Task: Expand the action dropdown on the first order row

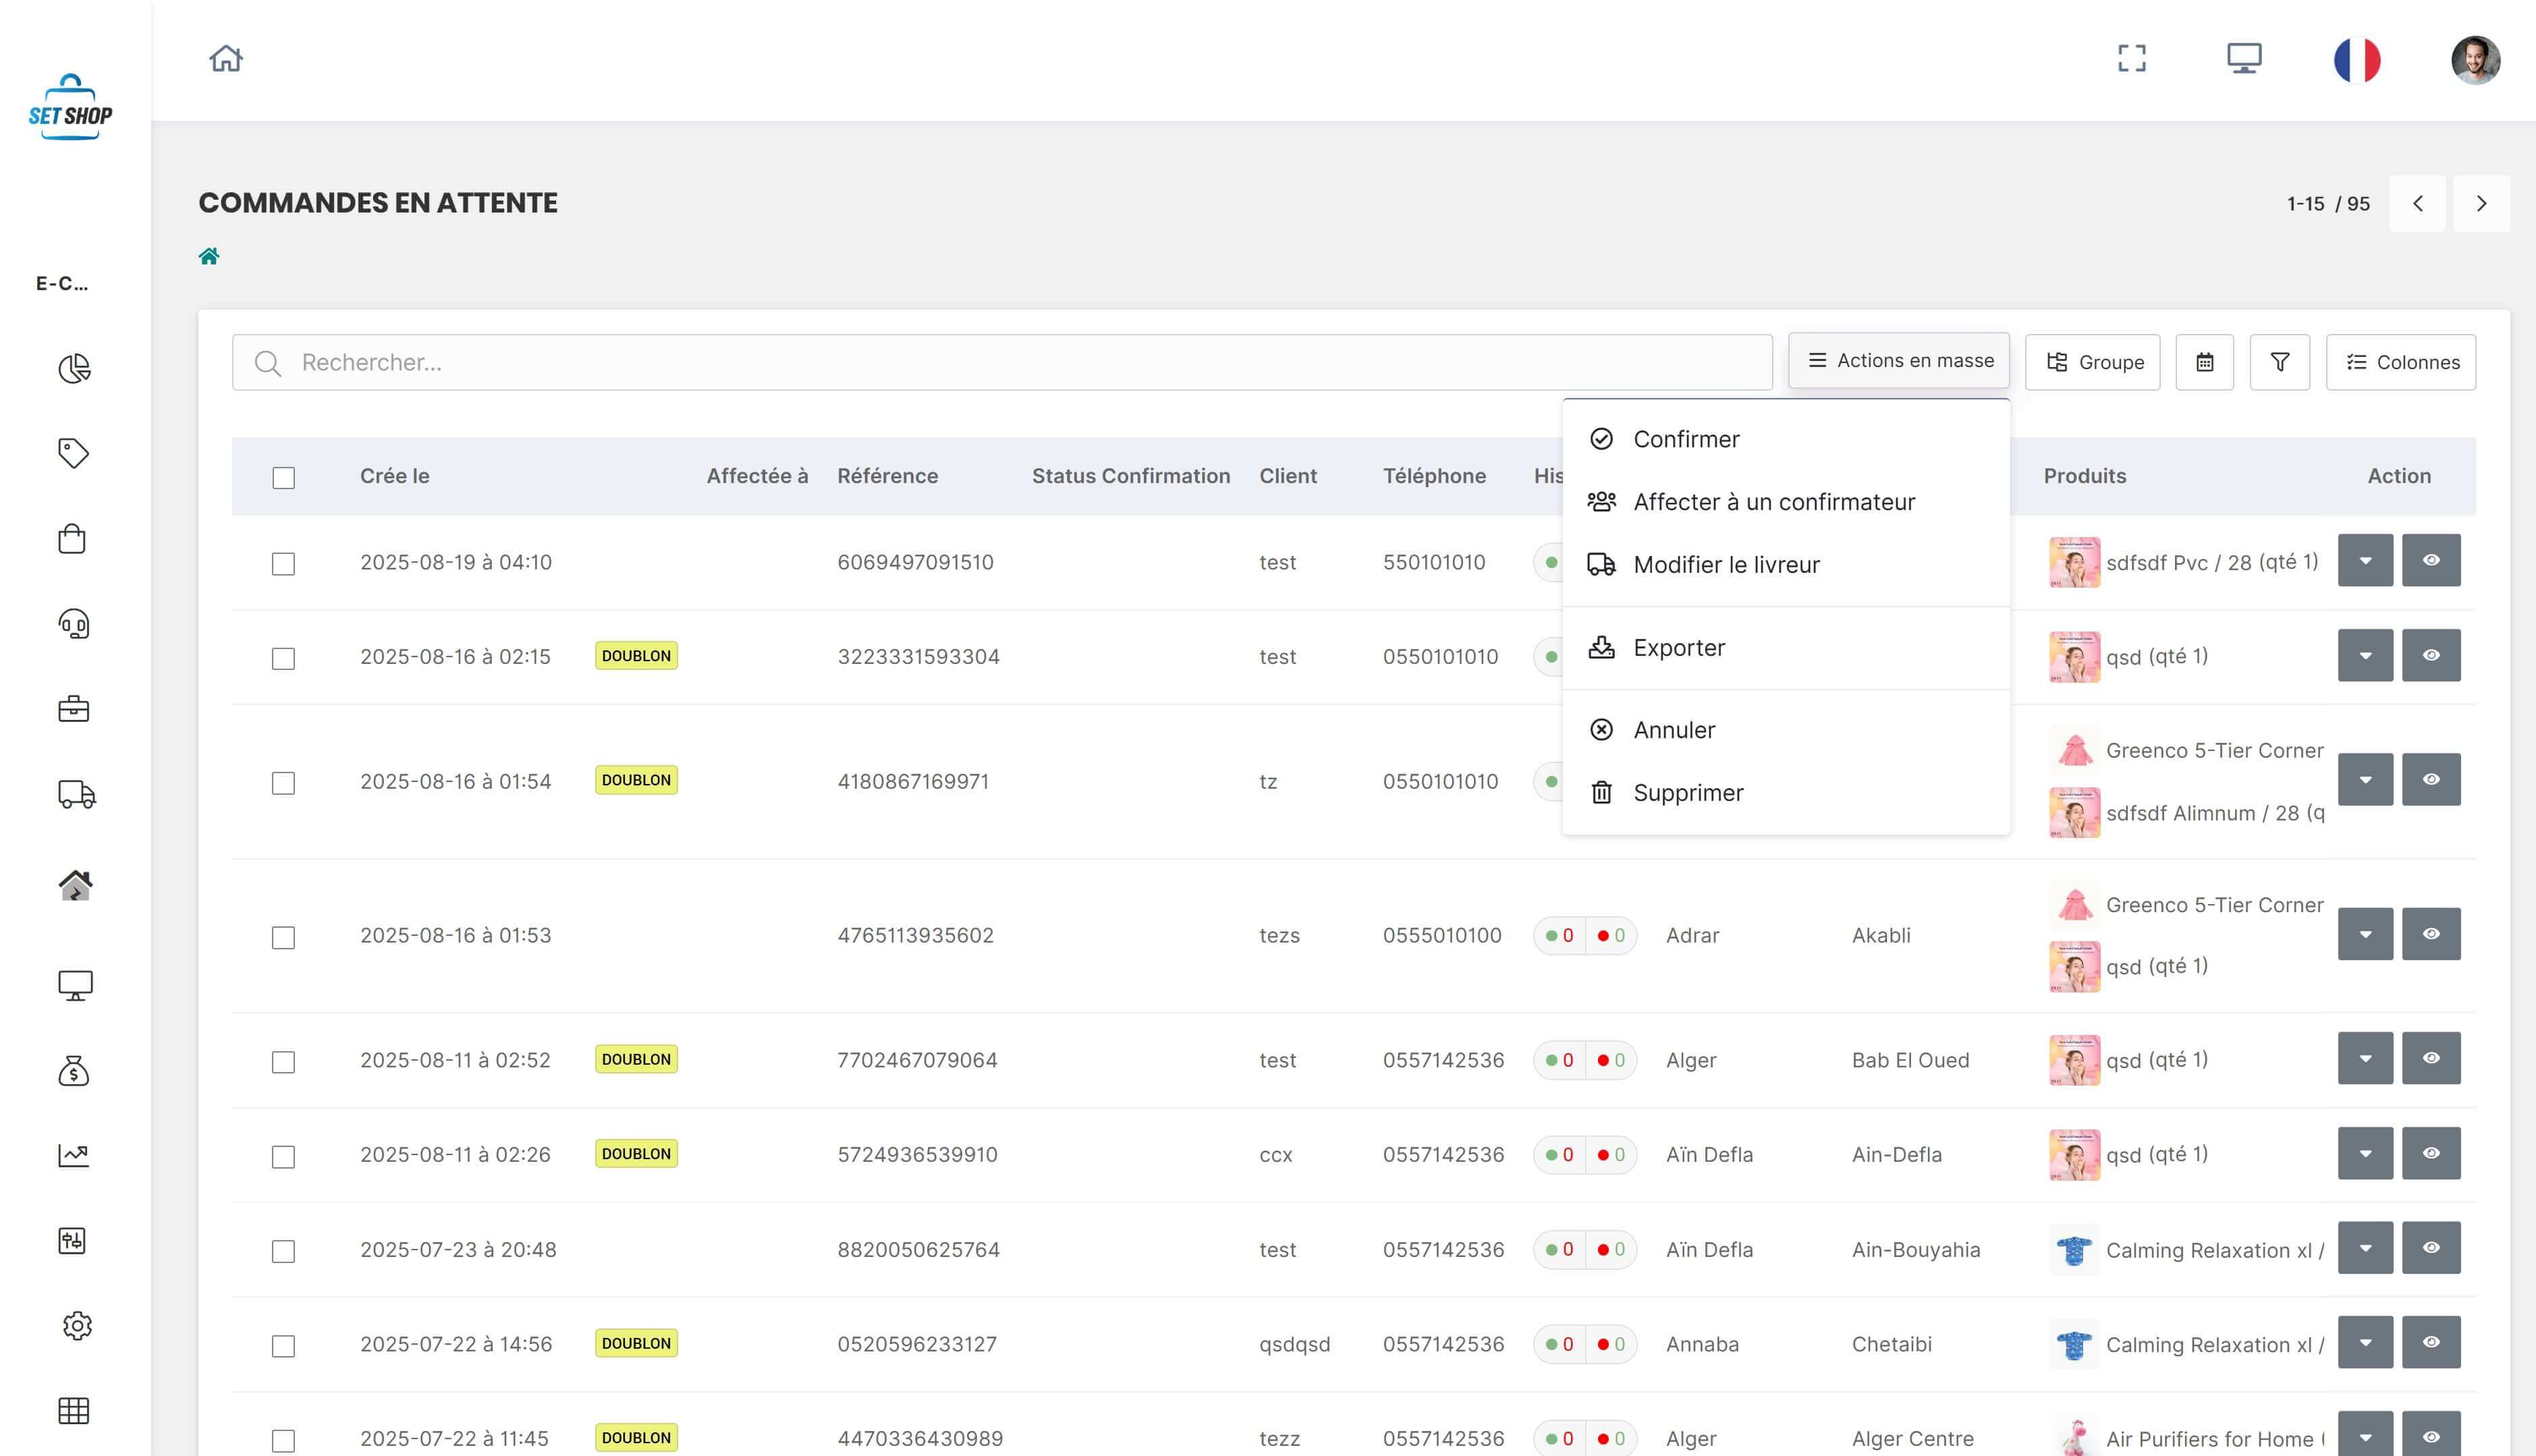Action: (x=2365, y=560)
